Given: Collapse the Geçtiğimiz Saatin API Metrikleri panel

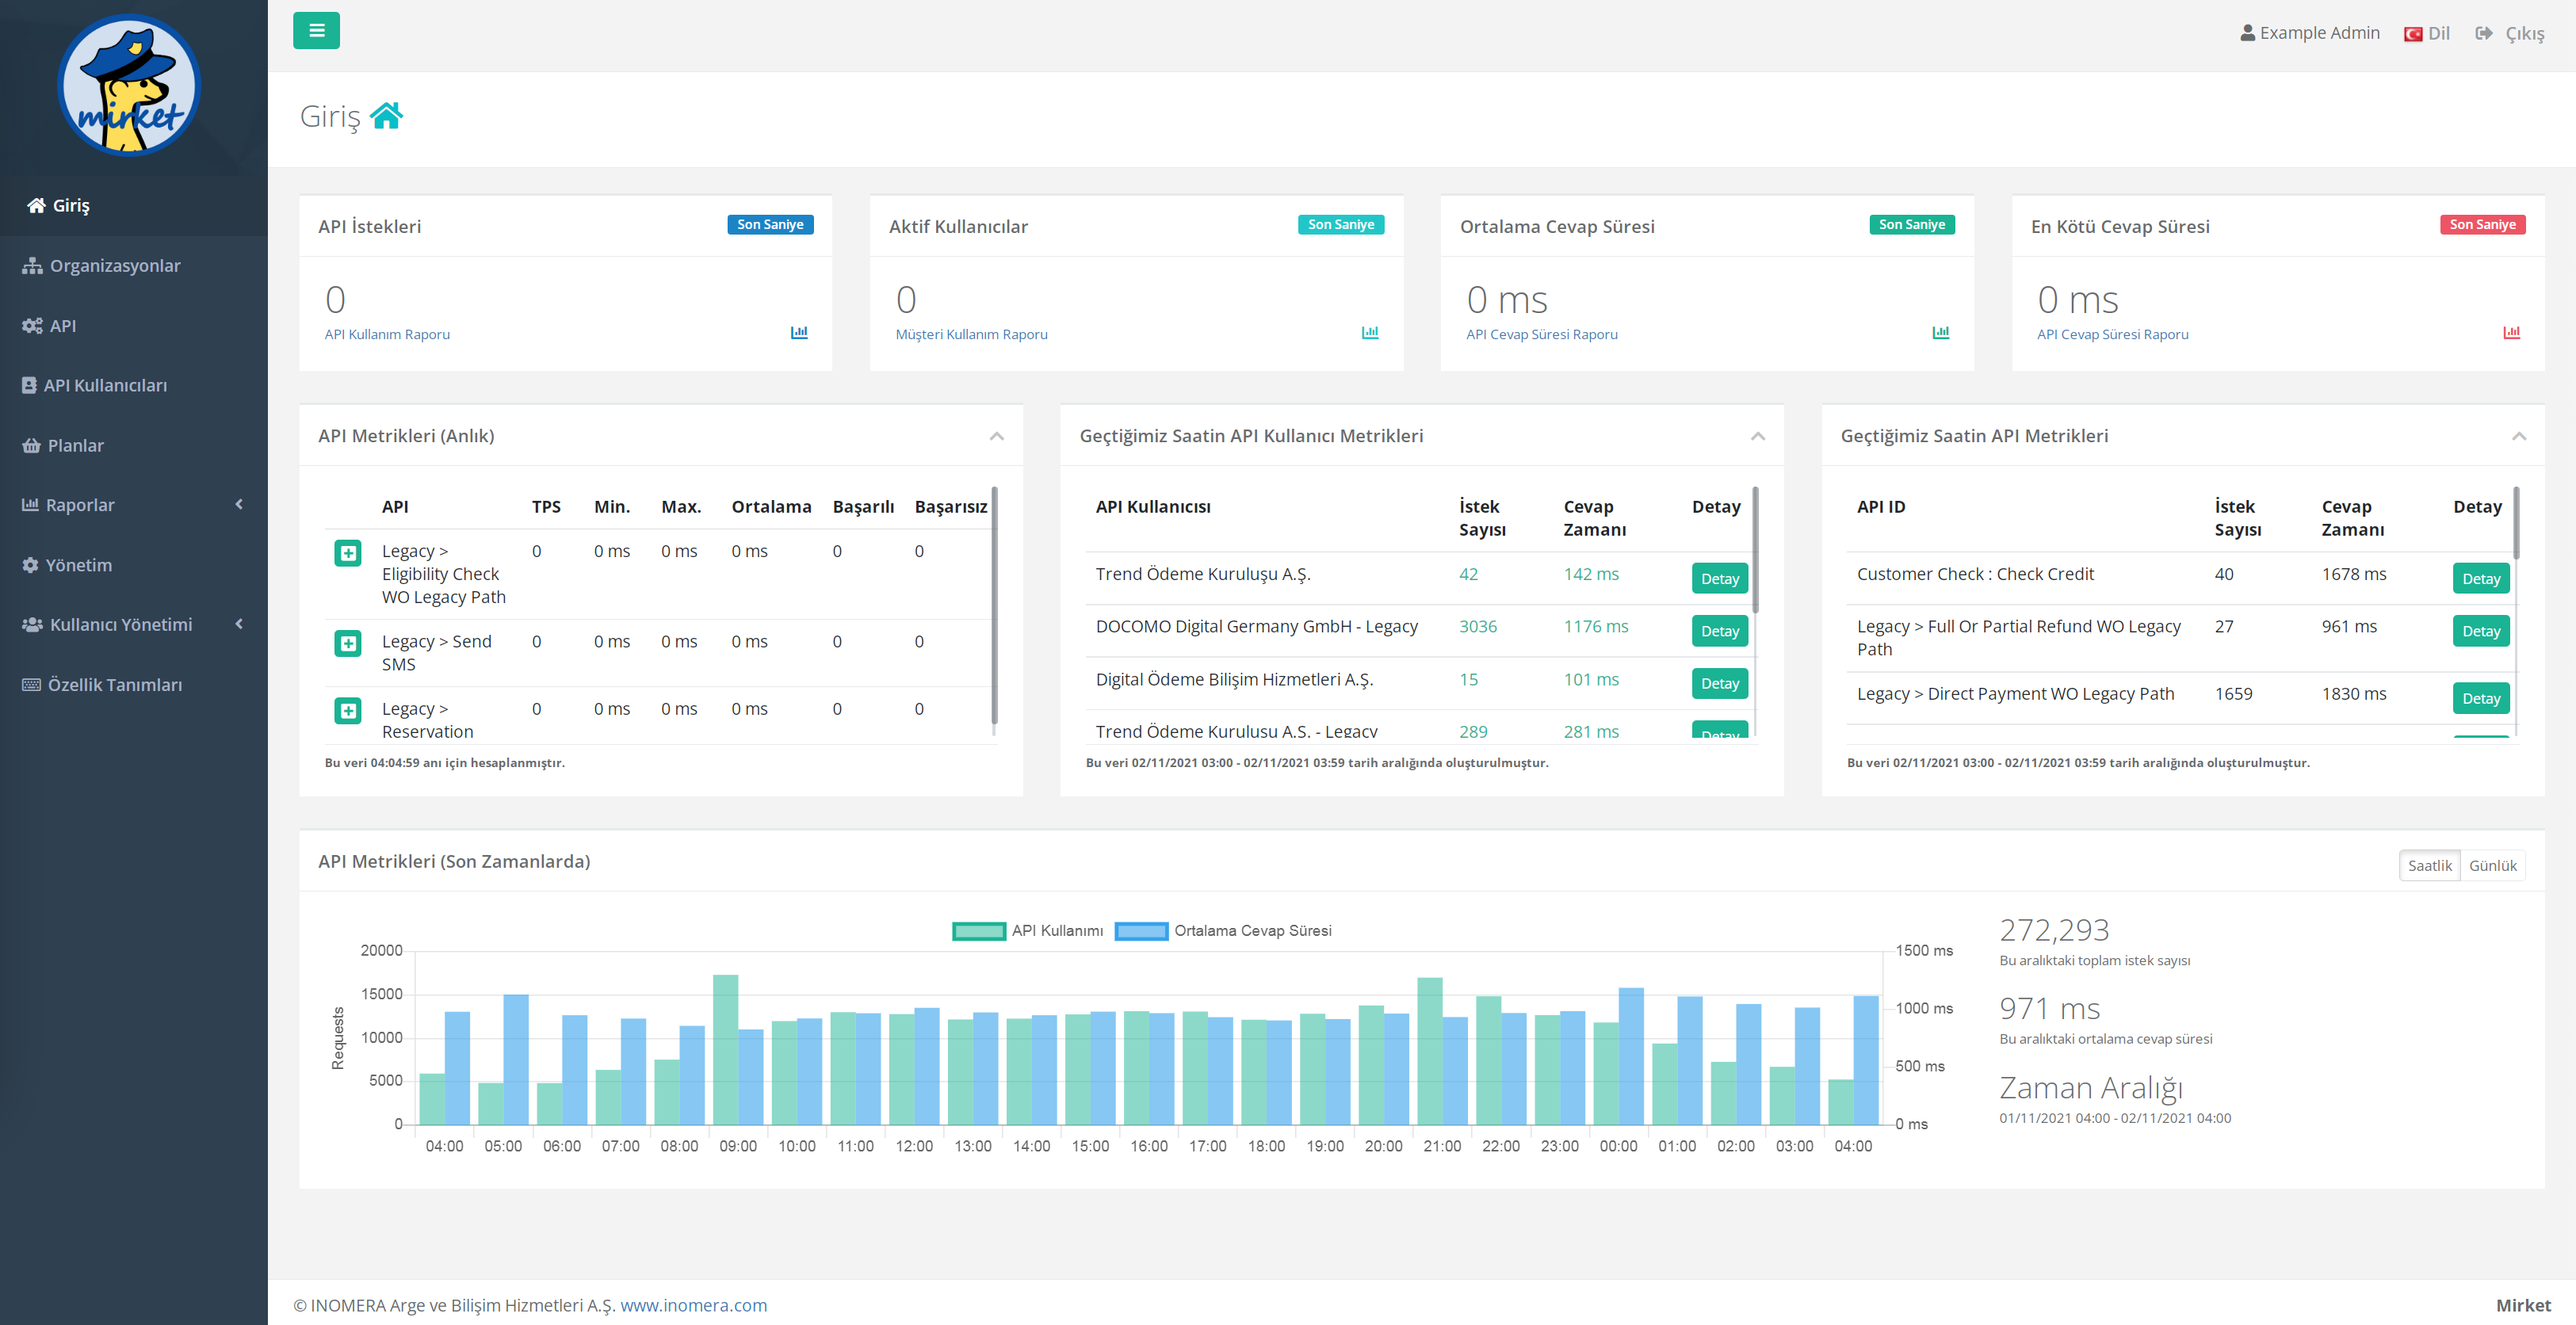Looking at the screenshot, I should pyautogui.click(x=2519, y=436).
